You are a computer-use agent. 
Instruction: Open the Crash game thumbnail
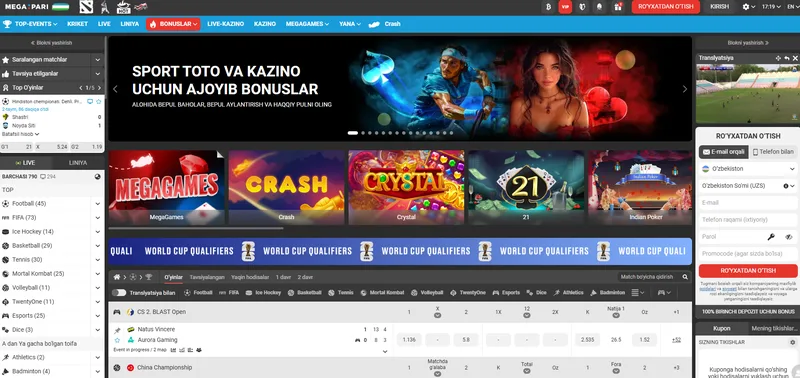click(x=286, y=187)
